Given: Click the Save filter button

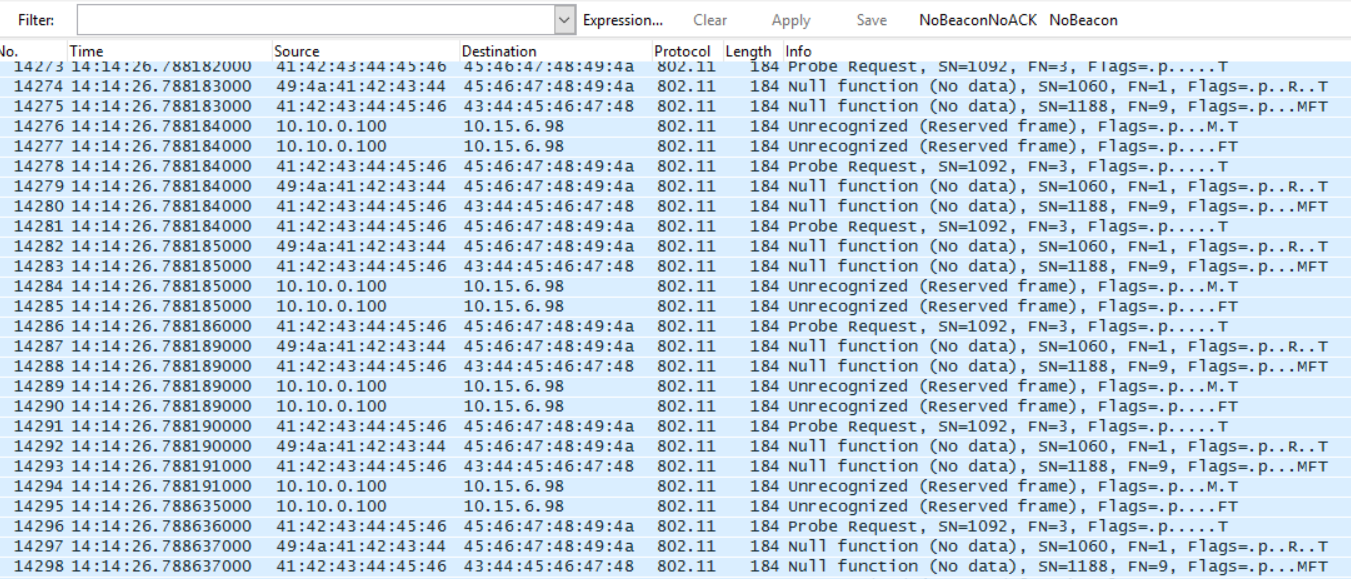Looking at the screenshot, I should point(870,19).
